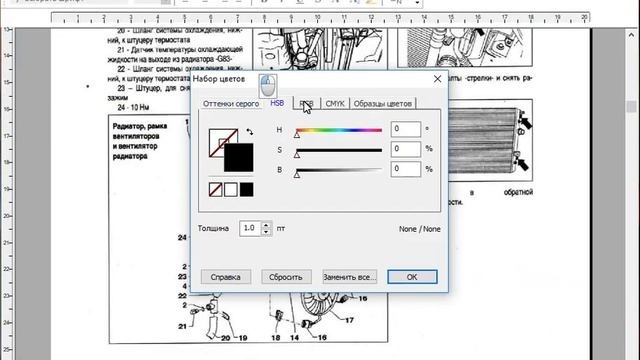Click callout number 17 in the diagram
Screen dimensions: 640x360
pyautogui.click(x=349, y=320)
